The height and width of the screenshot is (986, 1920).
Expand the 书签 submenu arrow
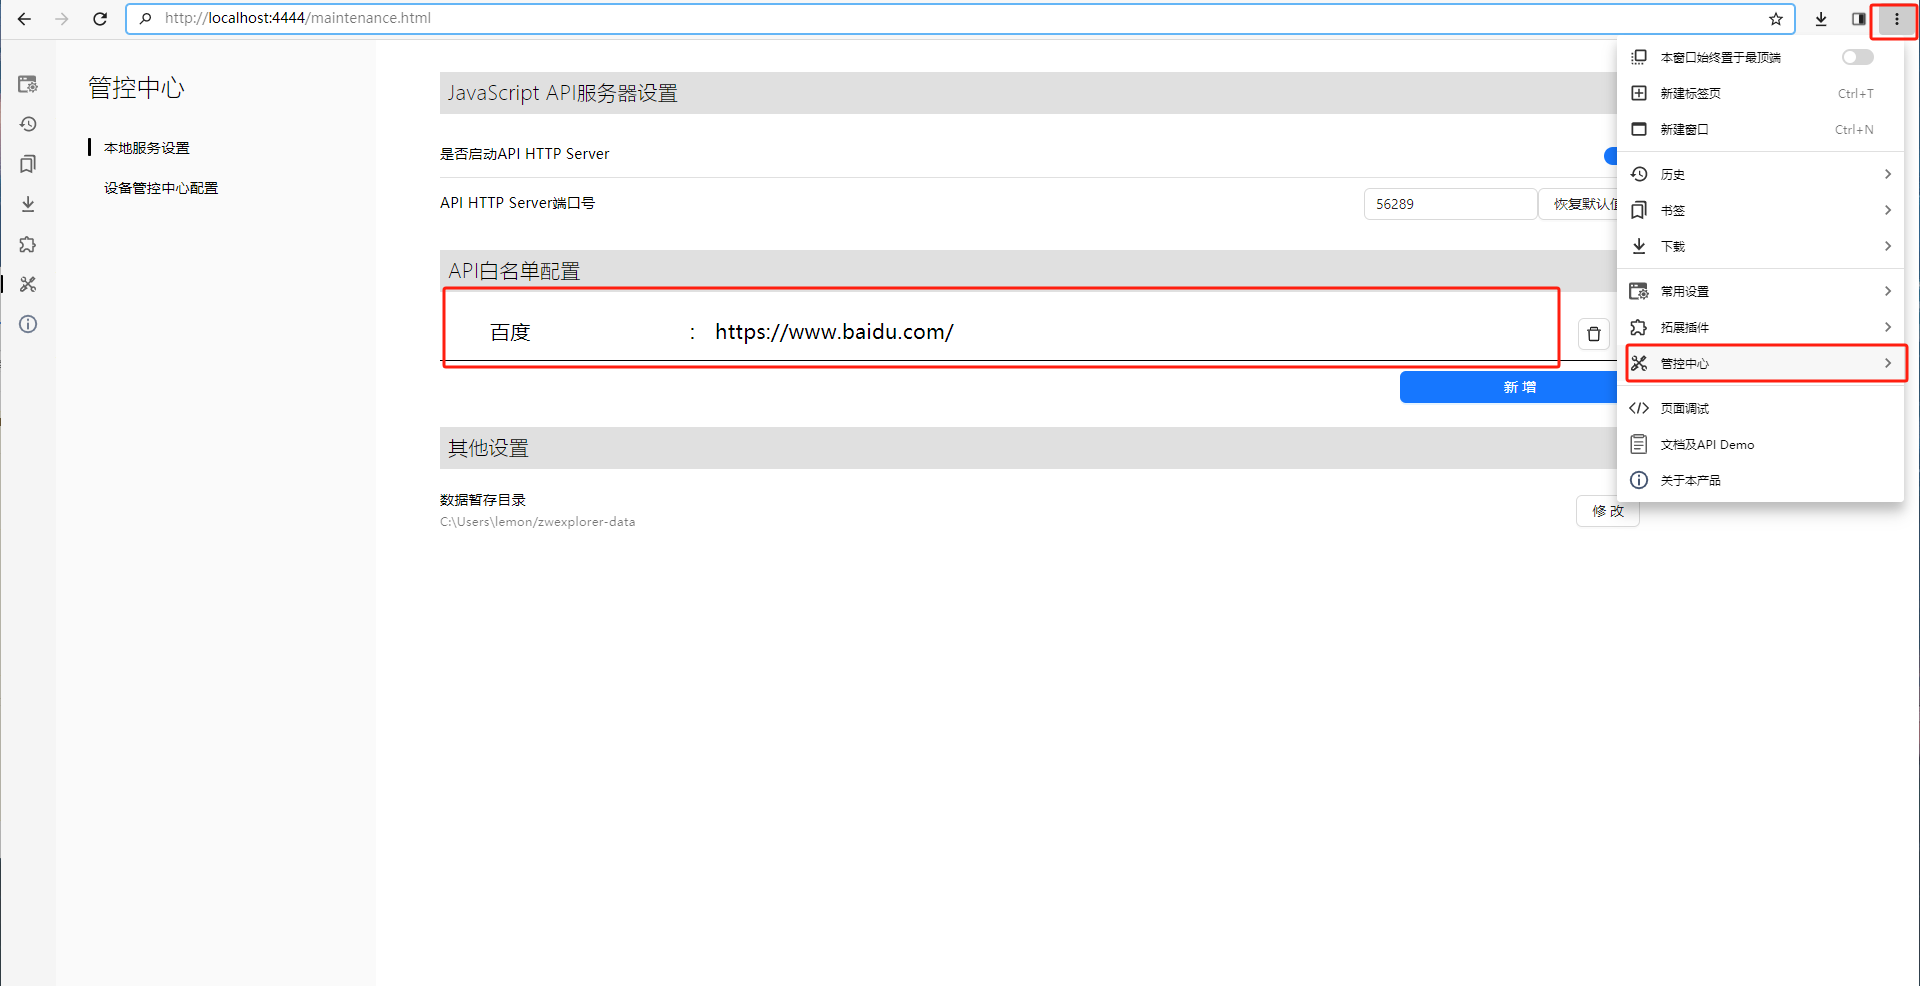pyautogui.click(x=1887, y=210)
